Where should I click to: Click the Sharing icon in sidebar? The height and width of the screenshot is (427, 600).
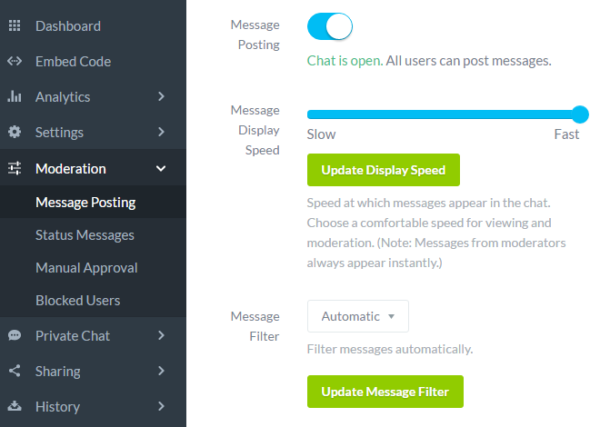[14, 371]
